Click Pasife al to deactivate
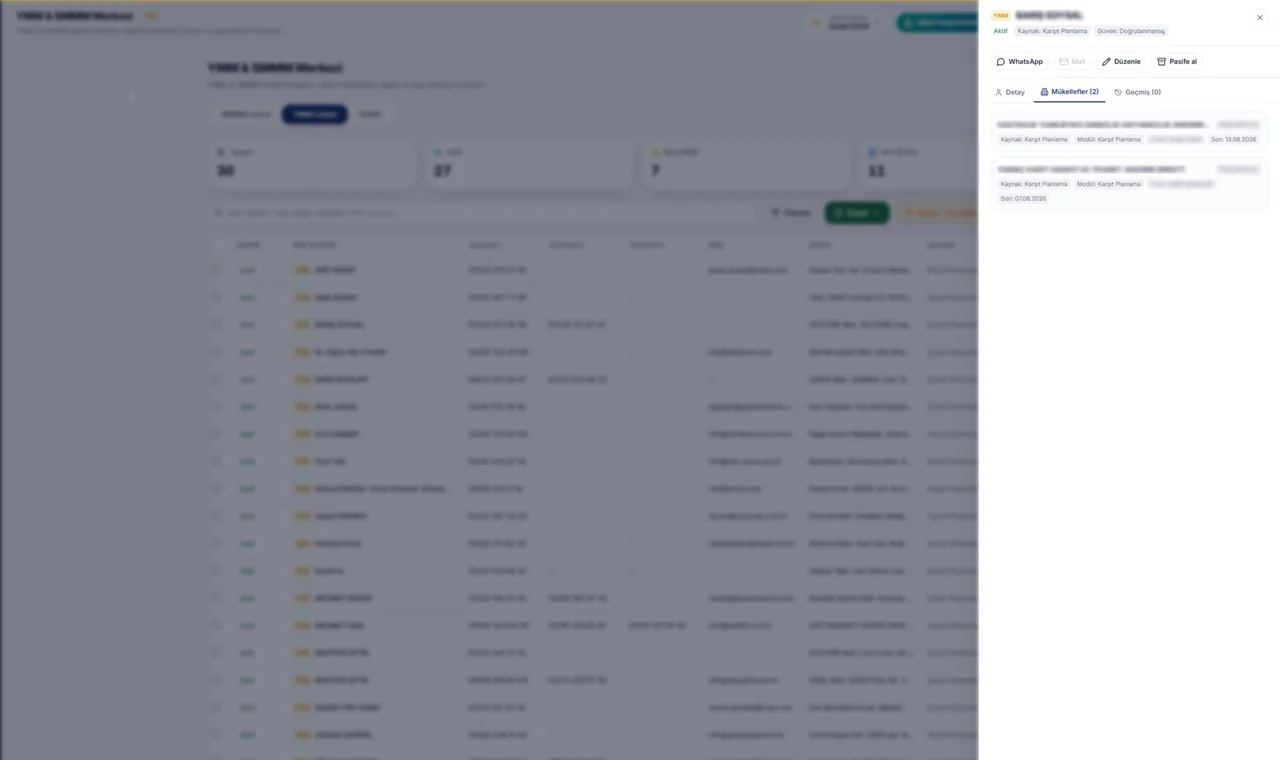This screenshot has height=760, width=1280. click(1177, 62)
